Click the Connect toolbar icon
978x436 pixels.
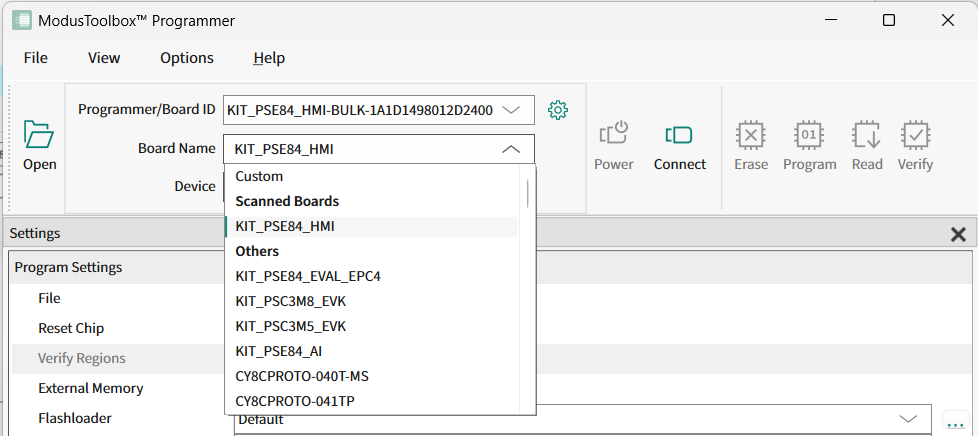pos(679,134)
